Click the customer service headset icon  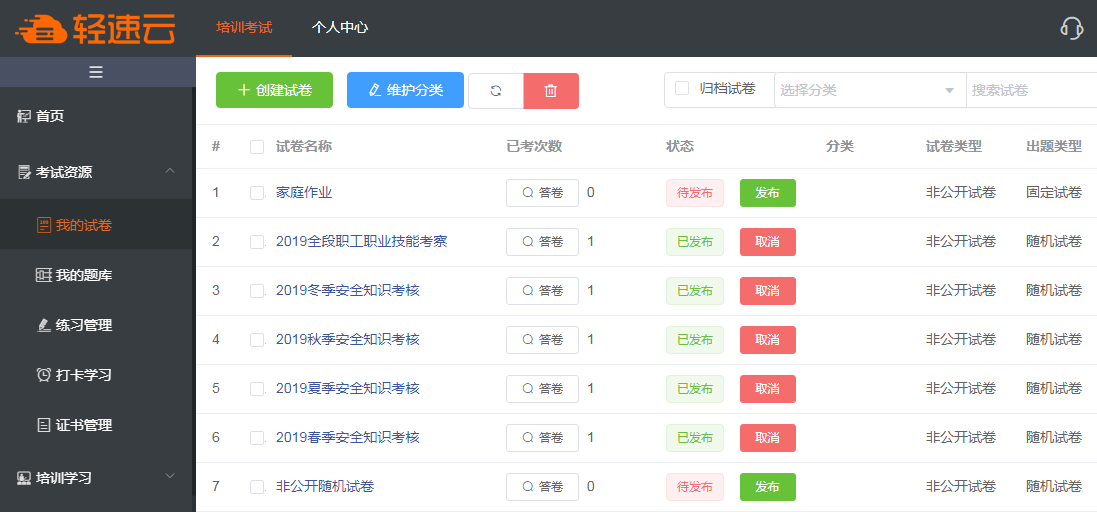[1071, 28]
